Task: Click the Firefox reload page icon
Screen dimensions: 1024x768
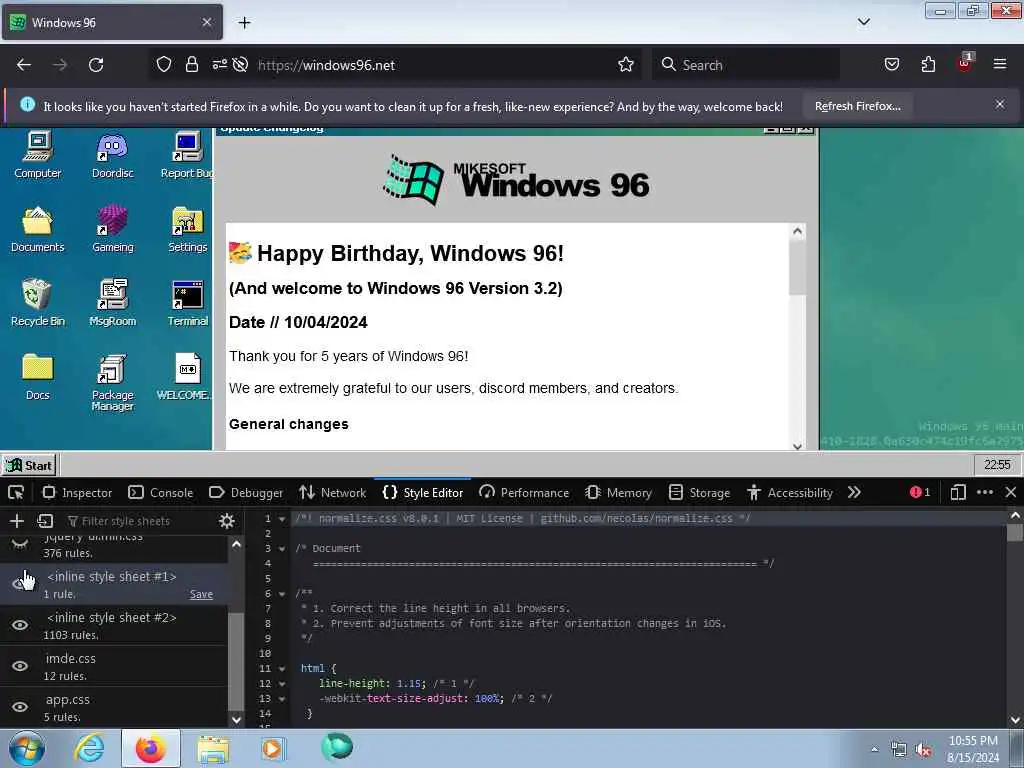Action: point(96,65)
